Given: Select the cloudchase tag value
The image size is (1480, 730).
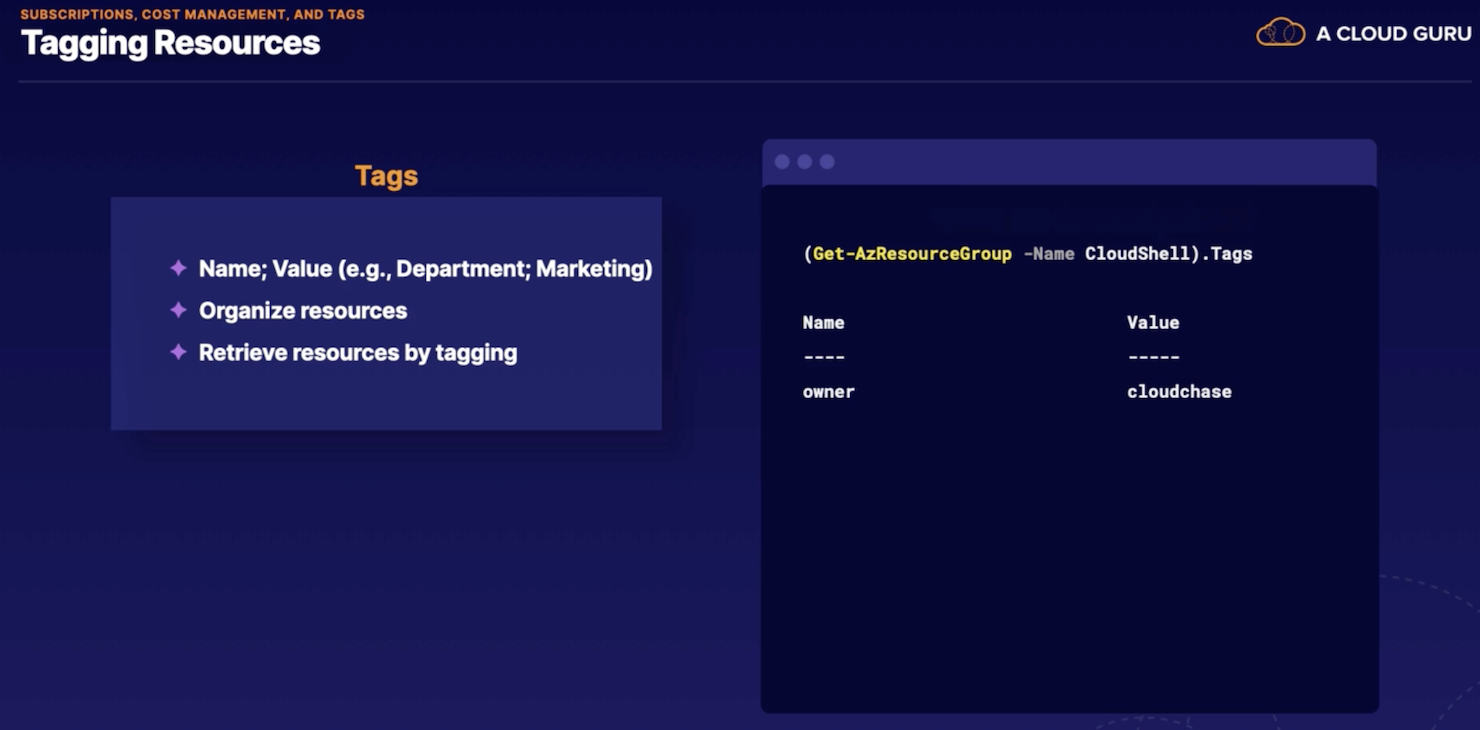Looking at the screenshot, I should pos(1179,392).
